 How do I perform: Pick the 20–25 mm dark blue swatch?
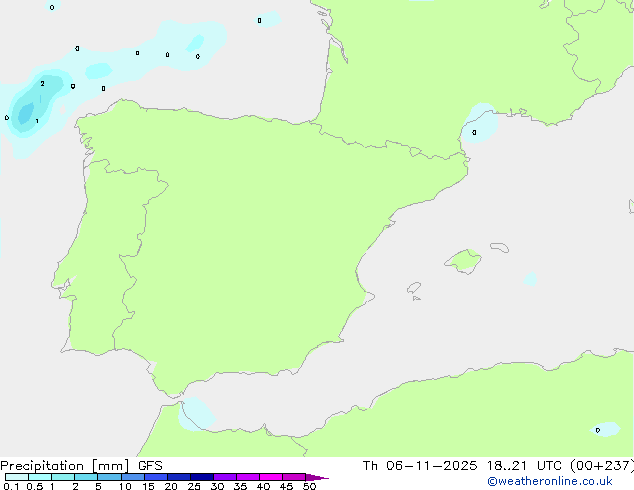179,477
